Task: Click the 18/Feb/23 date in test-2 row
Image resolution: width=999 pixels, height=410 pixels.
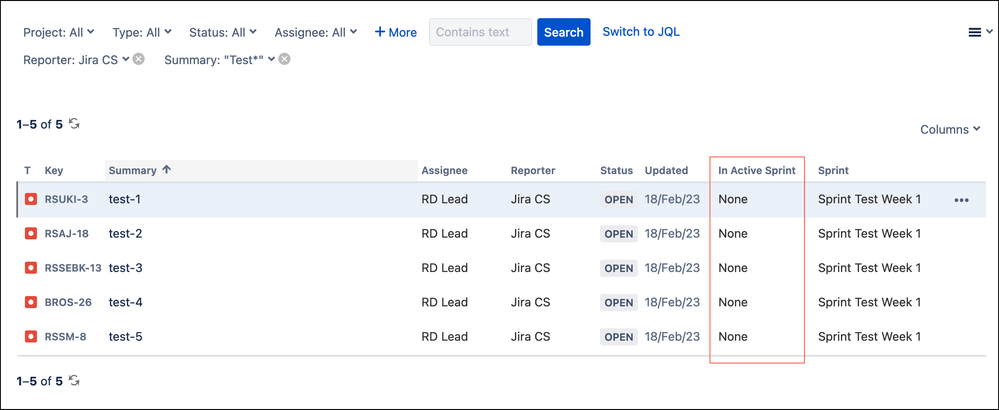Action: click(672, 234)
